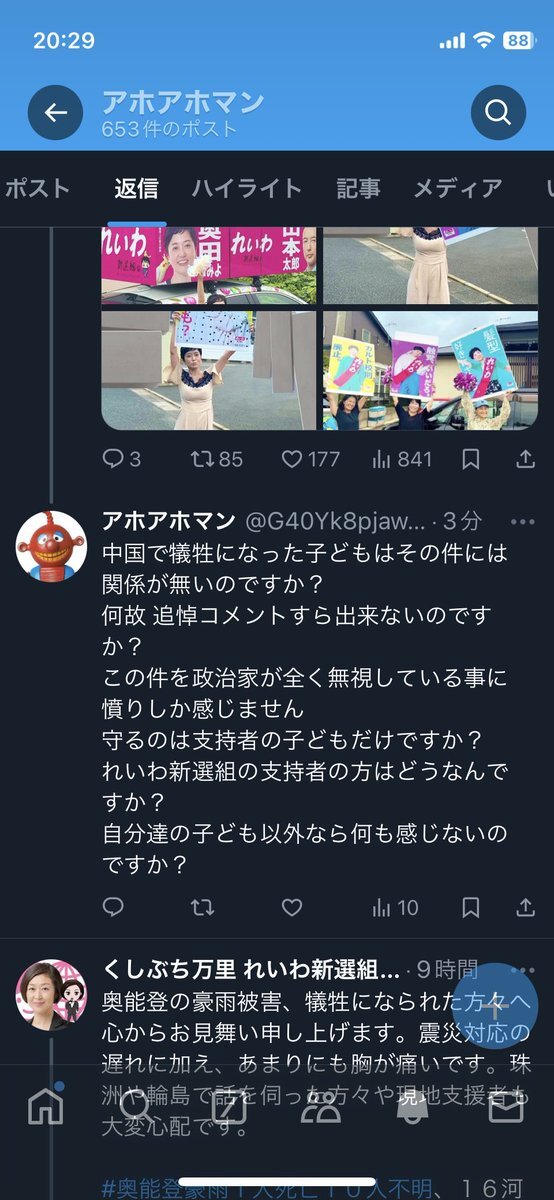Viewport: 554px width, 1200px height.
Task: Bookmark the アホアホマン post
Action: [471, 908]
